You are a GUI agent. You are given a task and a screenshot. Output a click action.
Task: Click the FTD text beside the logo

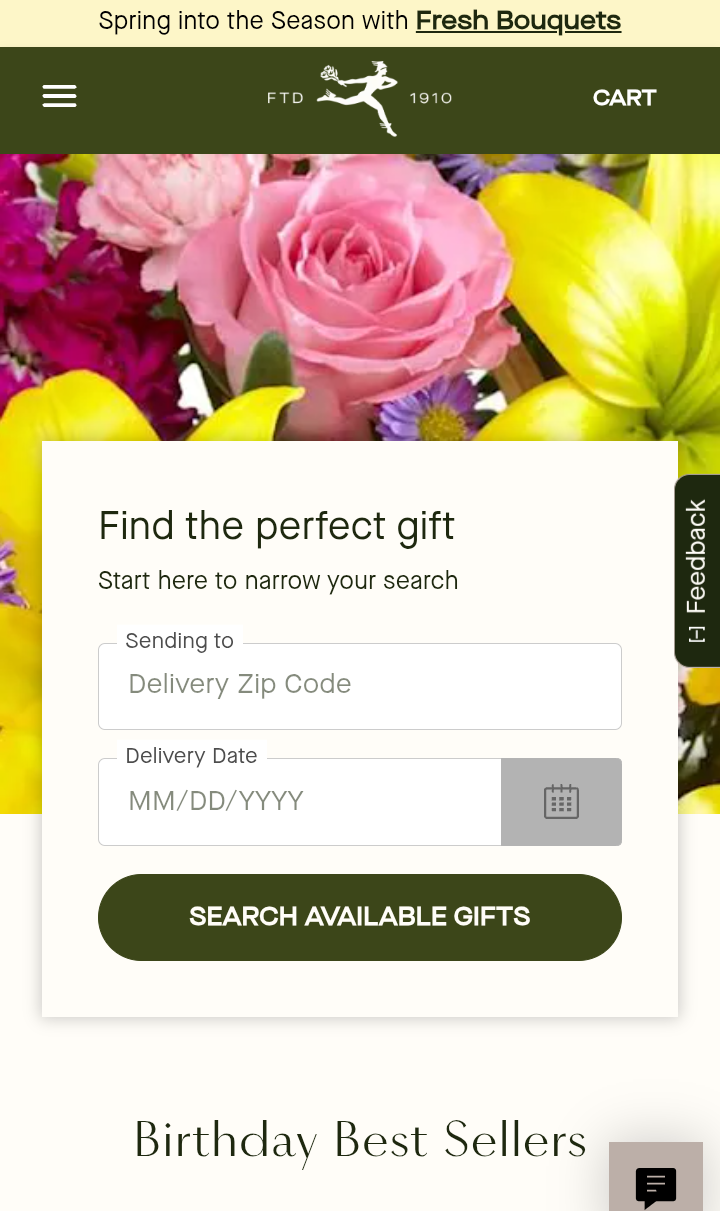[285, 98]
